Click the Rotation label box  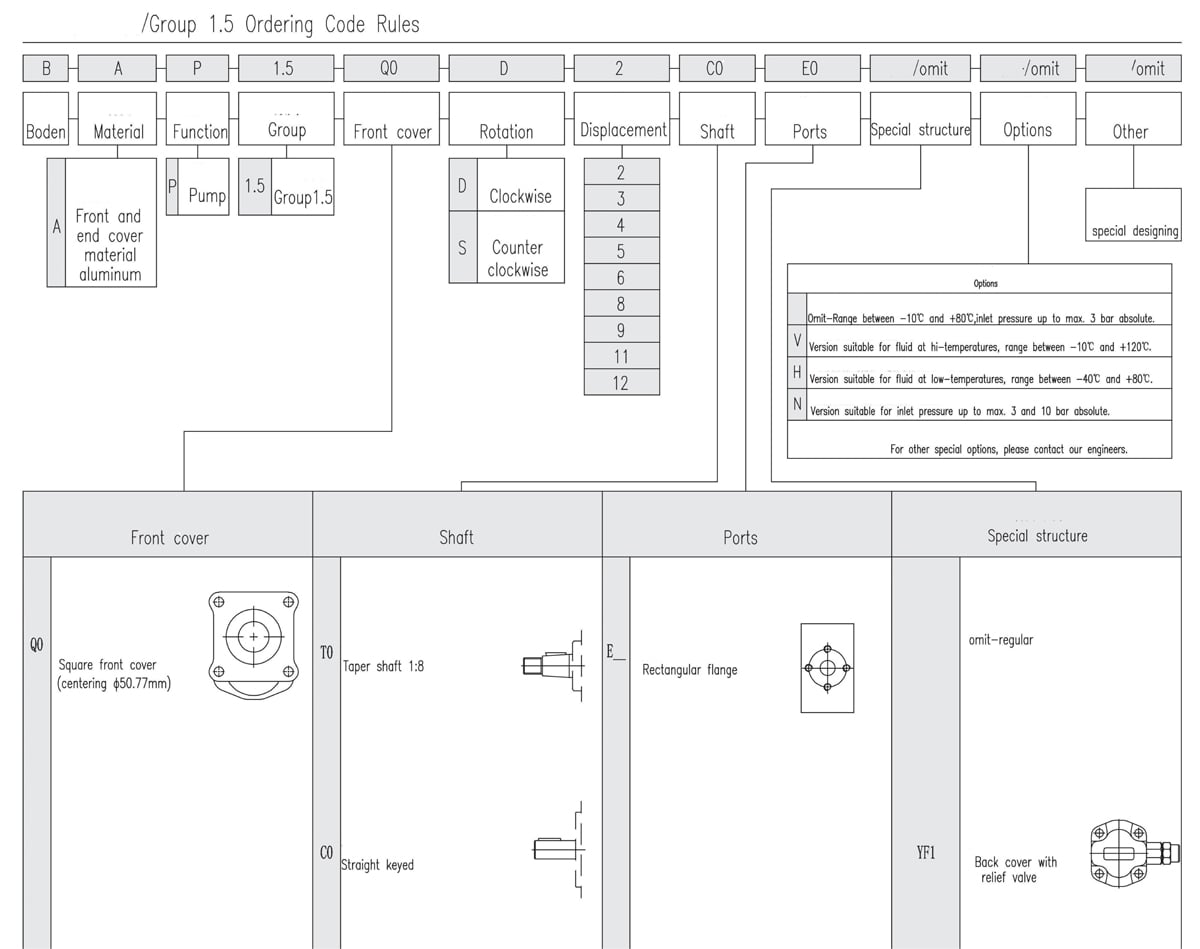(x=506, y=131)
